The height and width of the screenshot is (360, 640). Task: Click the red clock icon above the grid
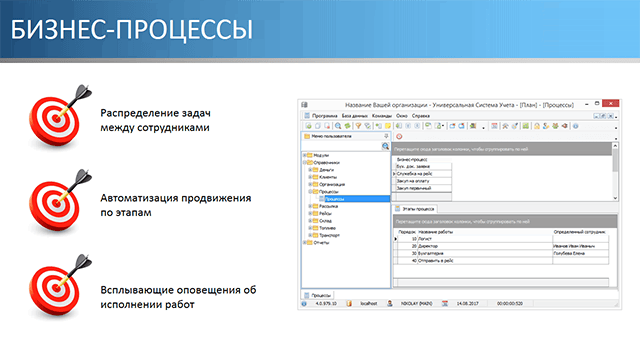399,136
